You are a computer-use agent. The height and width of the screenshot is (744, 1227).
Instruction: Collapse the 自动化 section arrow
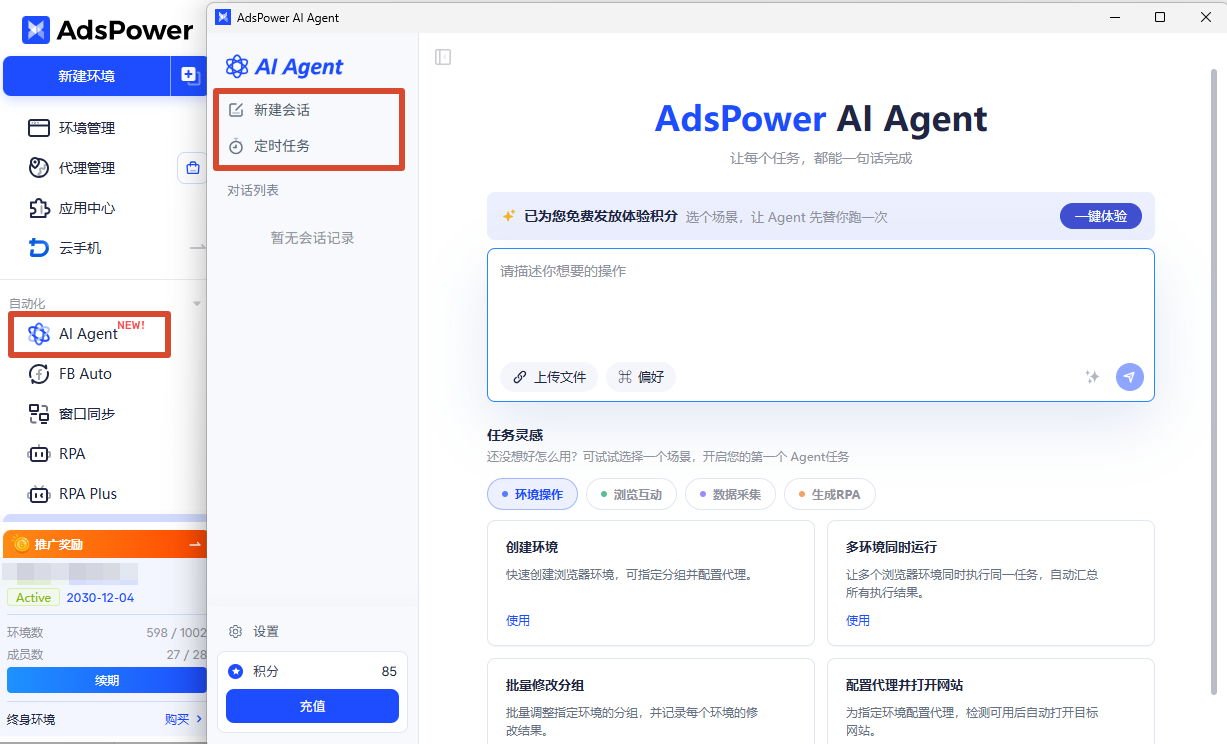tap(197, 303)
